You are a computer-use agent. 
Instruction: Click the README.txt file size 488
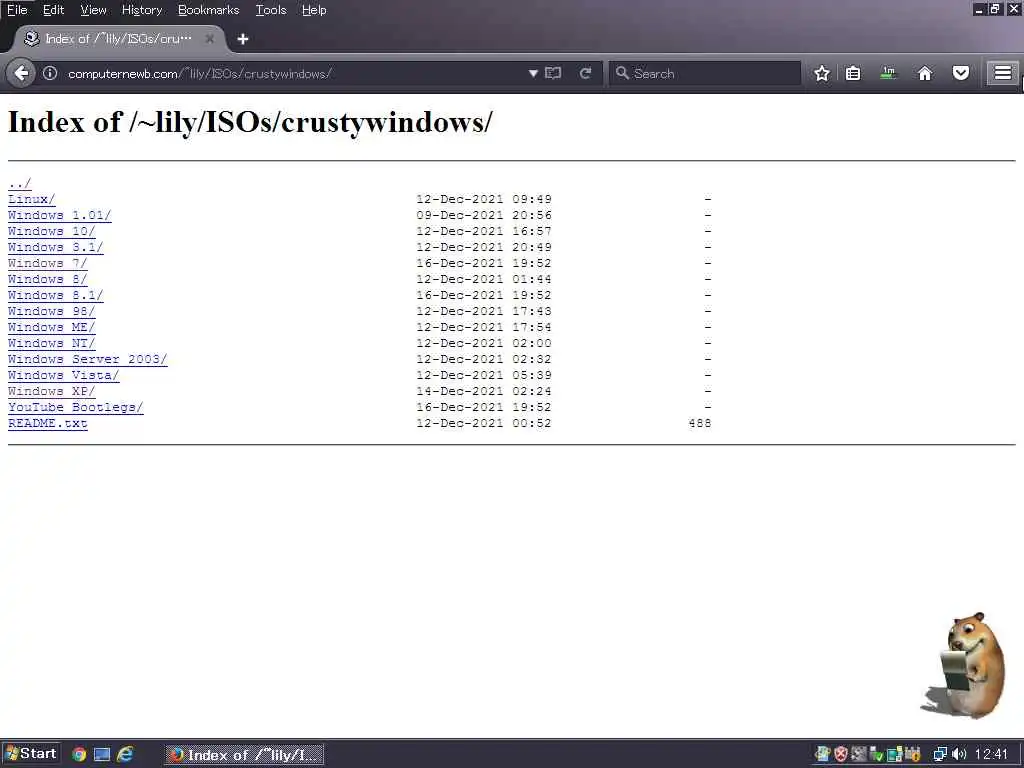pyautogui.click(x=699, y=423)
